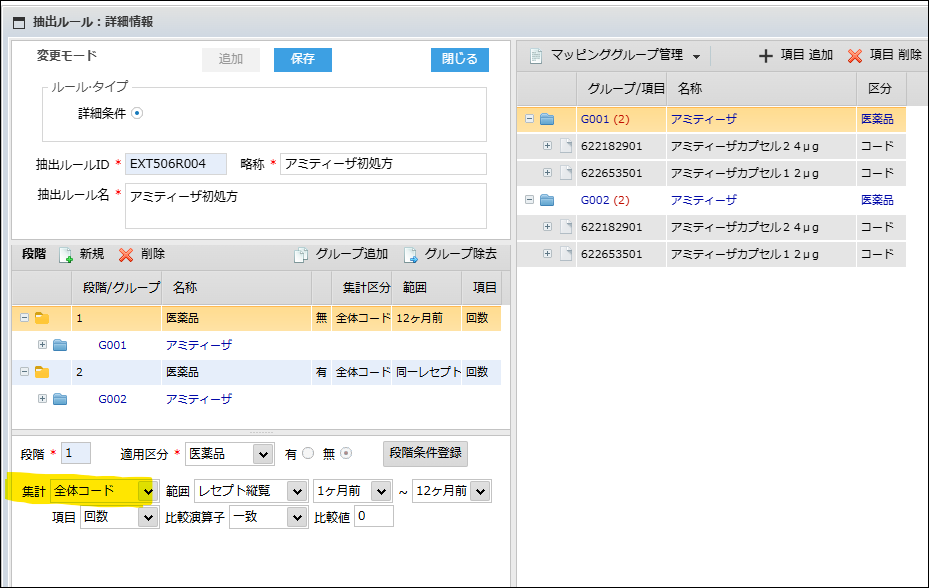Click the red X icon beside 削除 in 段階 toolbar
The image size is (929, 588).
click(x=126, y=255)
